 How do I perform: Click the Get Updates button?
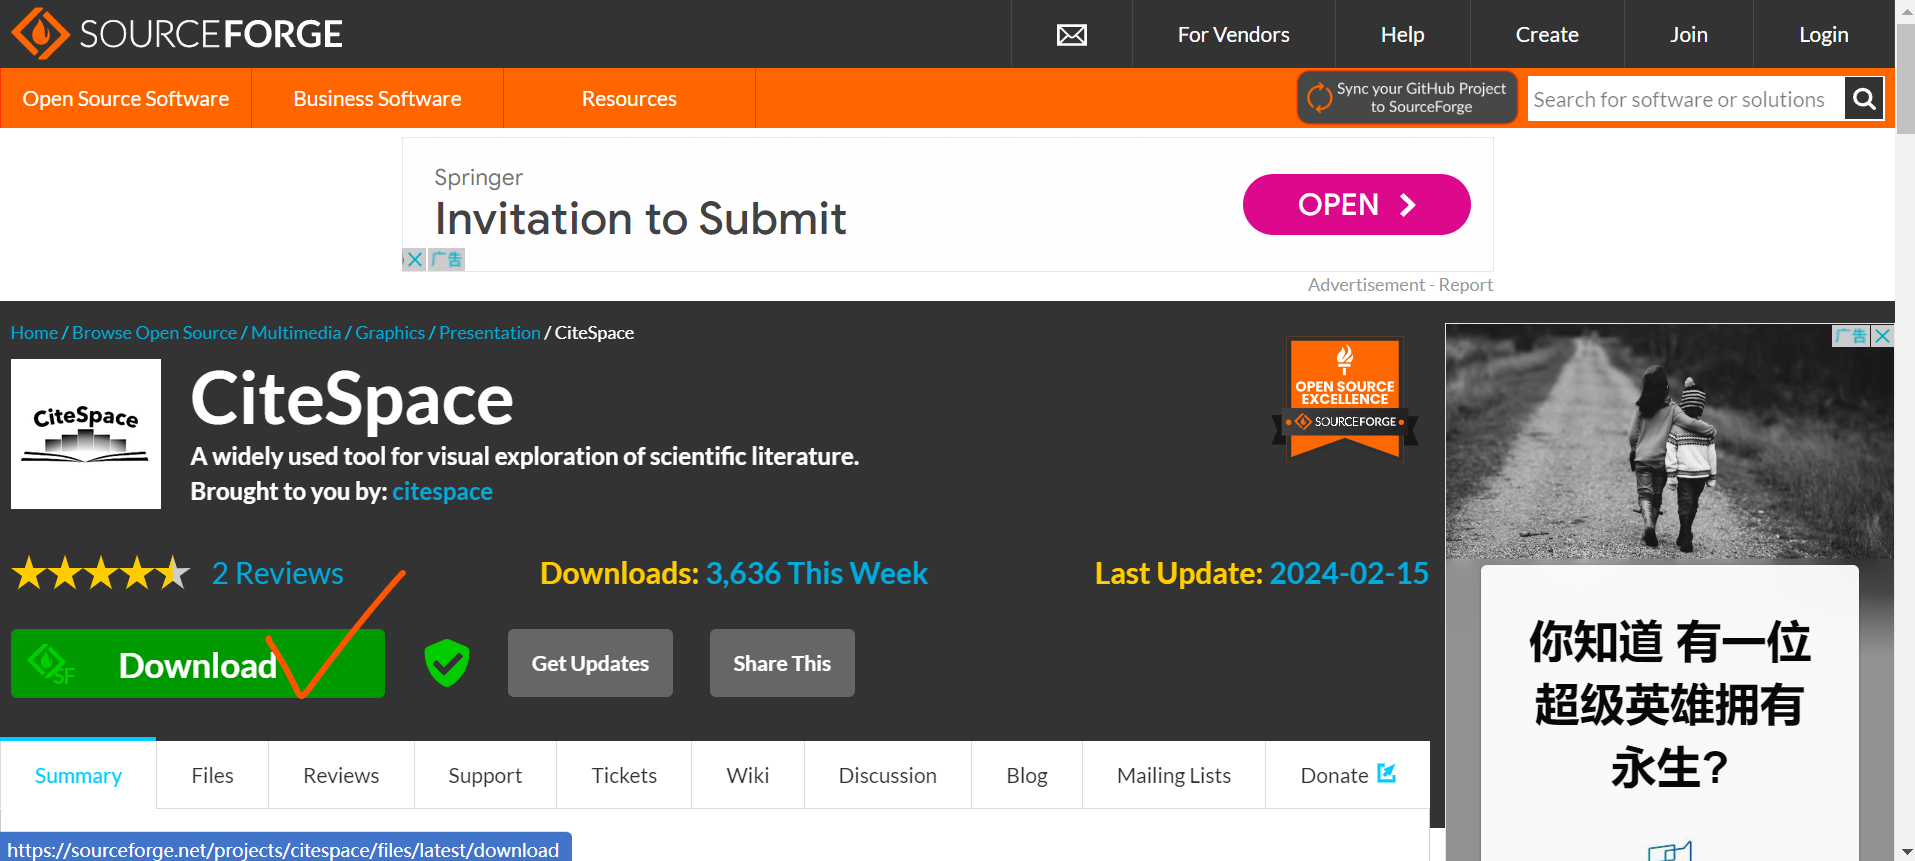[590, 663]
